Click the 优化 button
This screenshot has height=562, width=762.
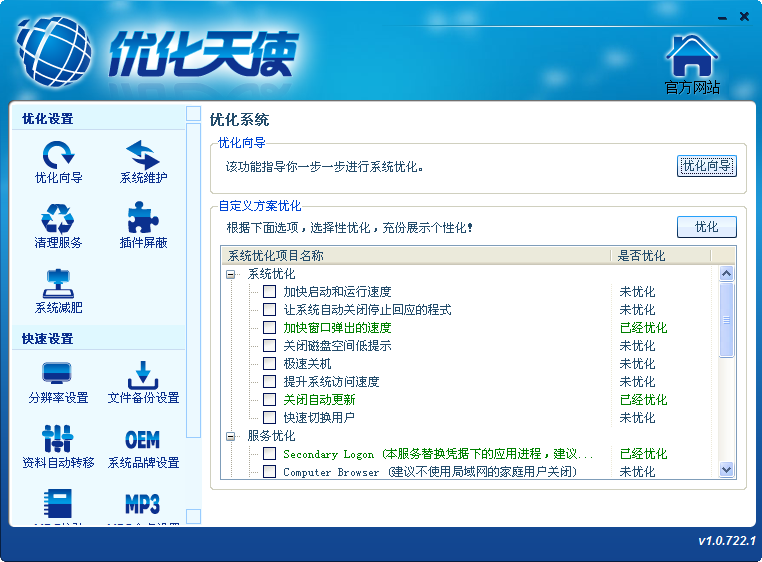coord(706,227)
